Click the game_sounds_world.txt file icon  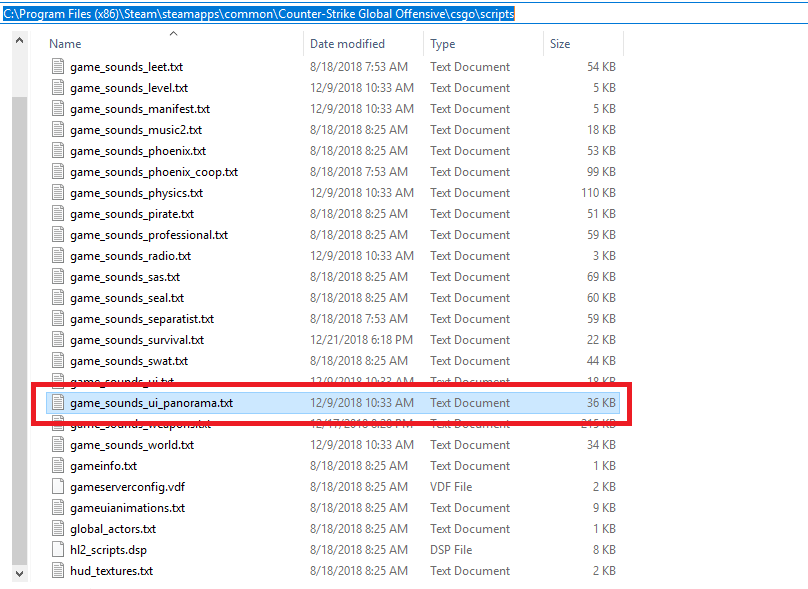[x=58, y=445]
